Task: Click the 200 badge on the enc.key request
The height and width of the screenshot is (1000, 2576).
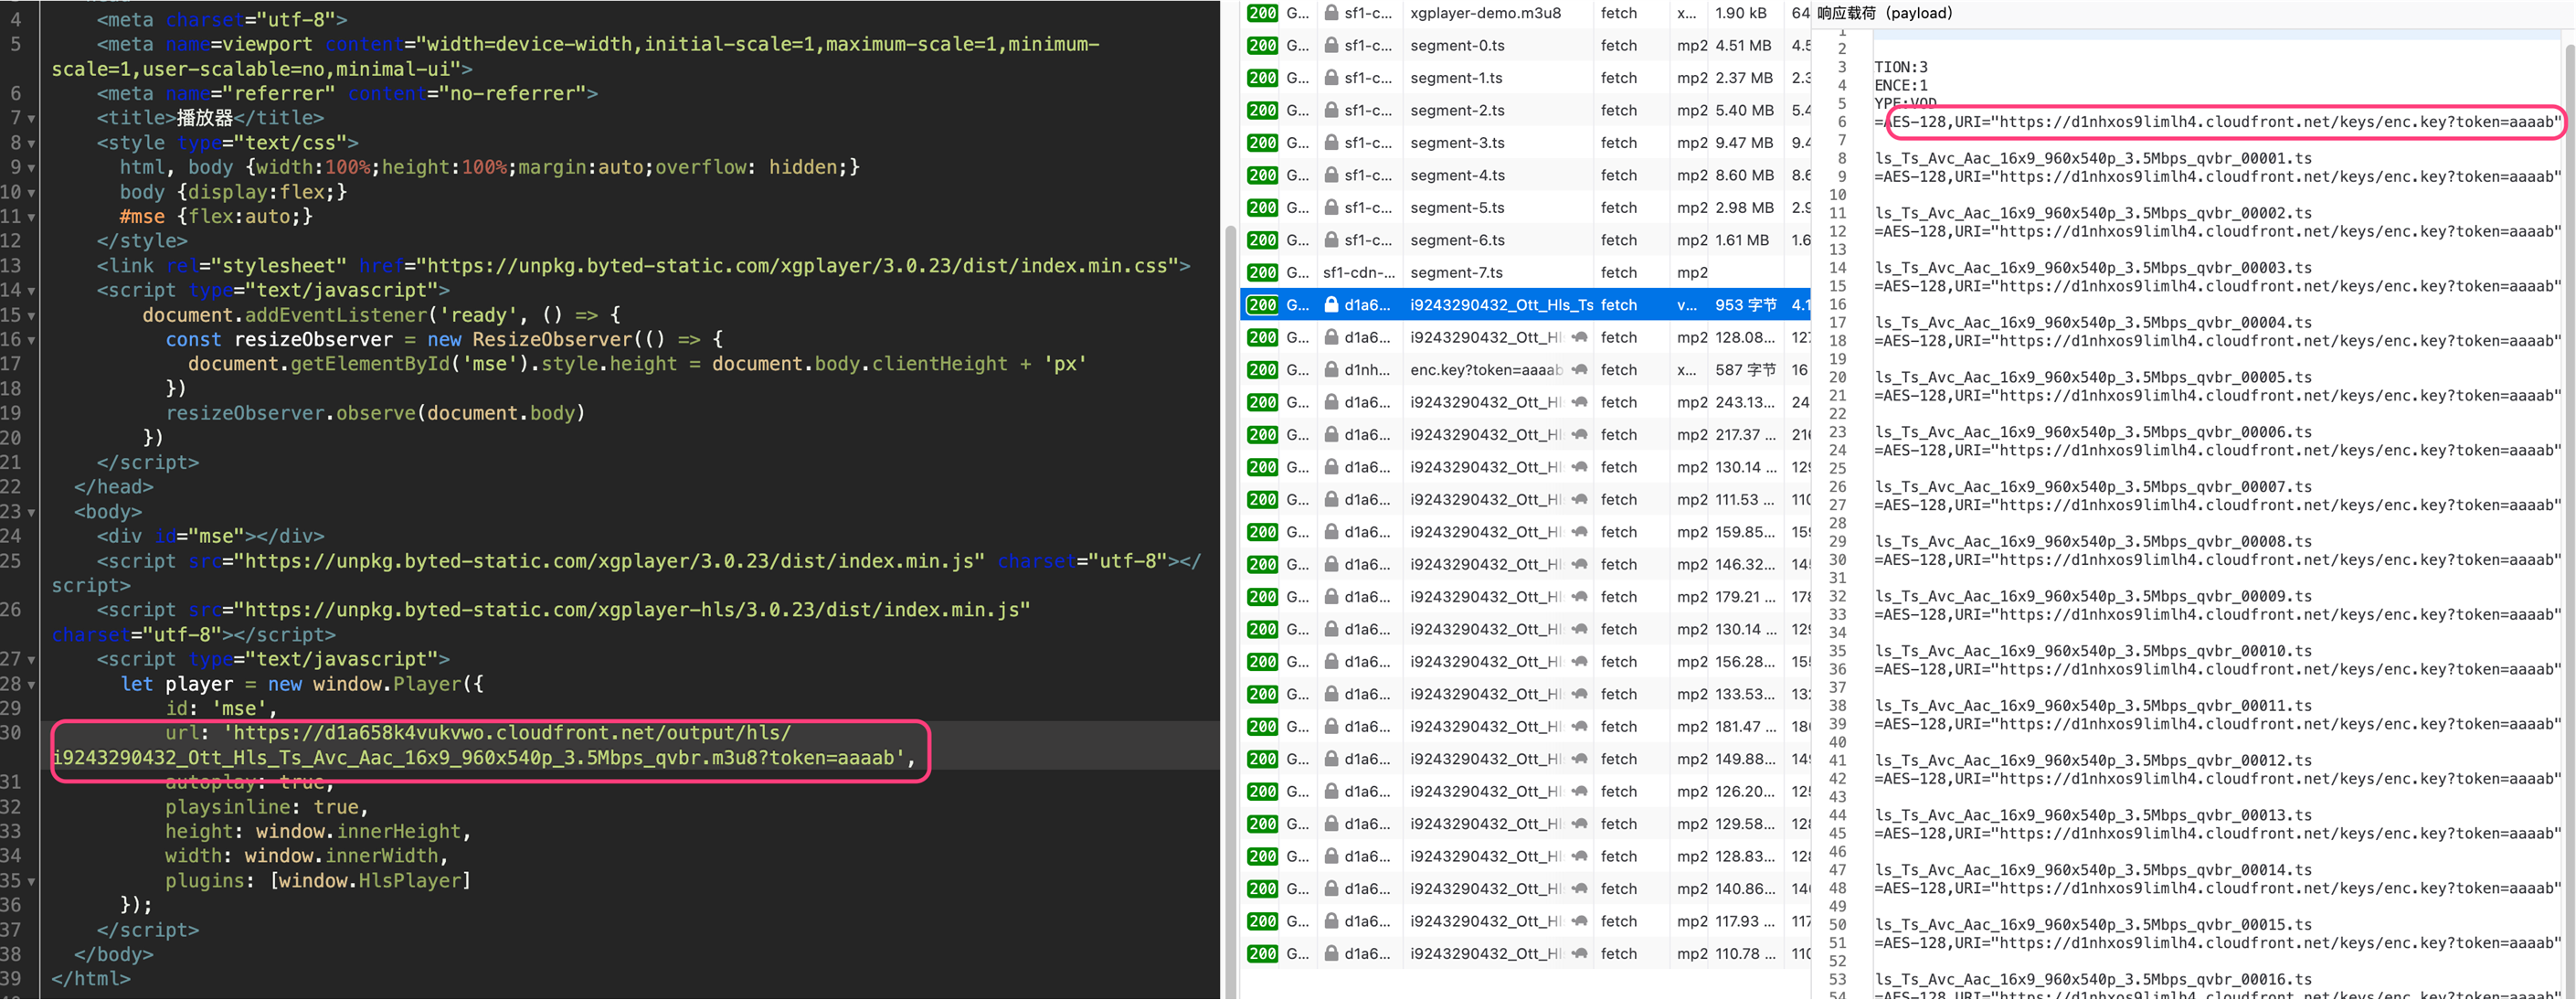Action: point(1262,370)
